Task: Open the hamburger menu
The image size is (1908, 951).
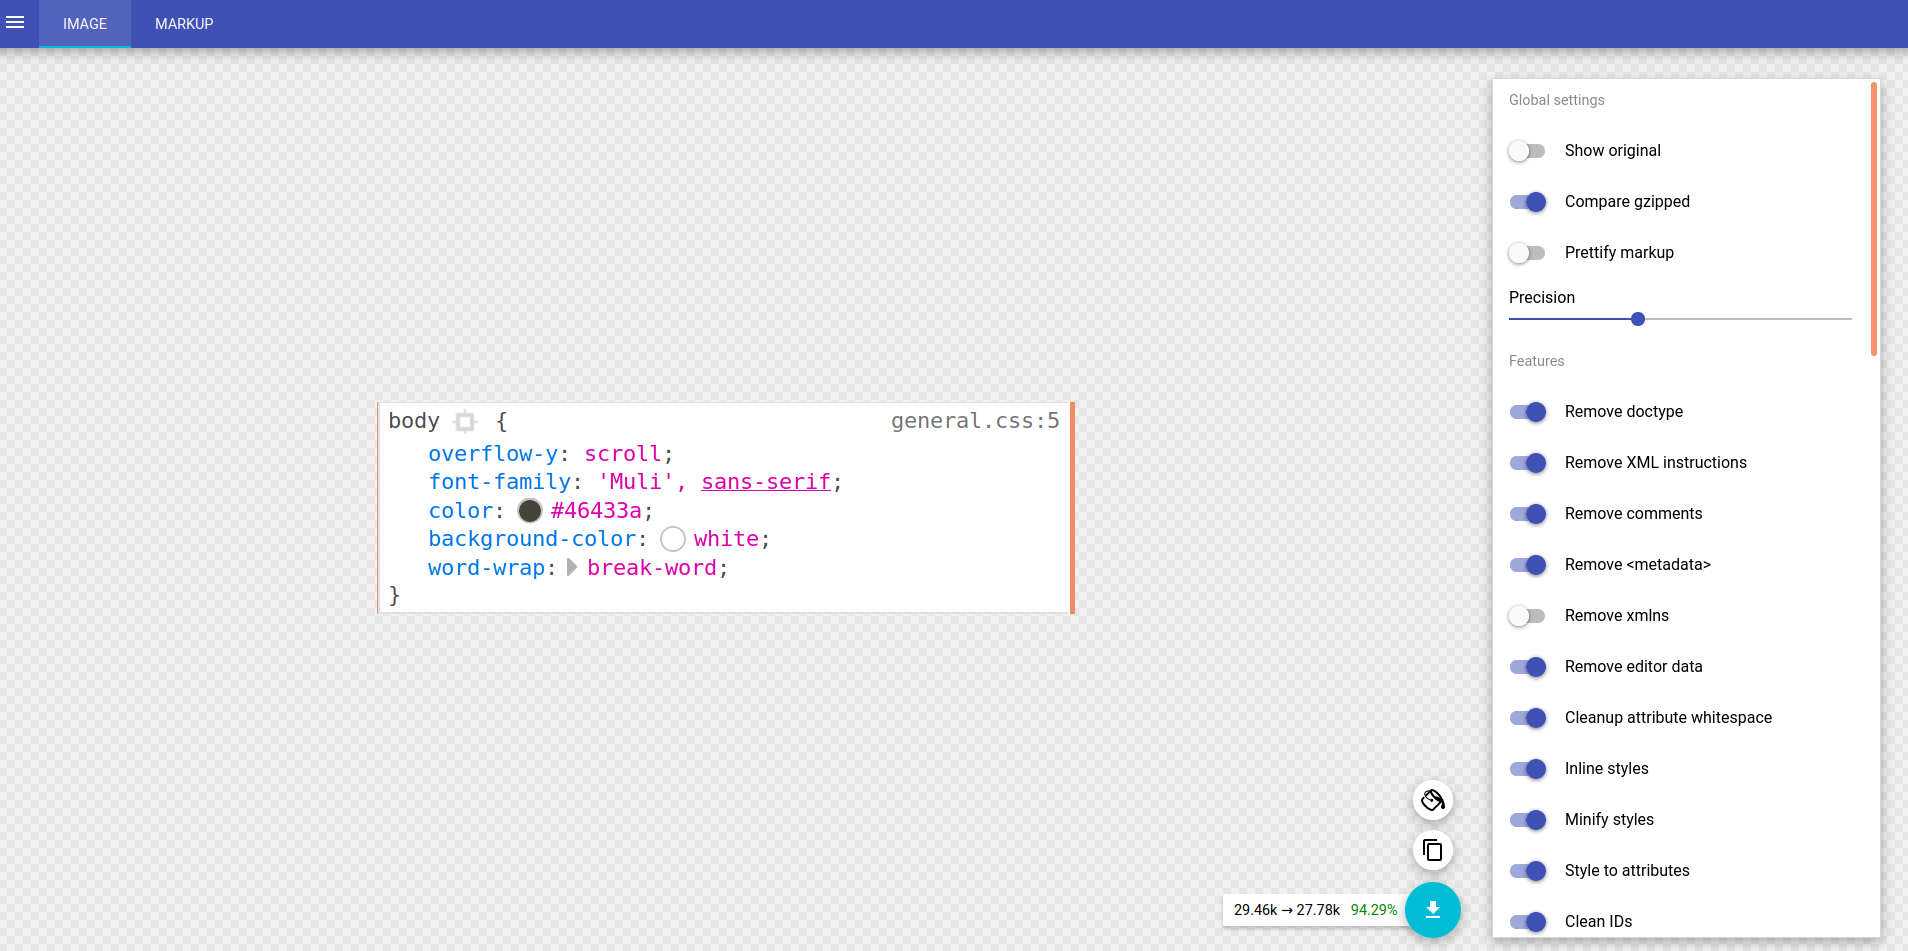Action: [x=15, y=23]
